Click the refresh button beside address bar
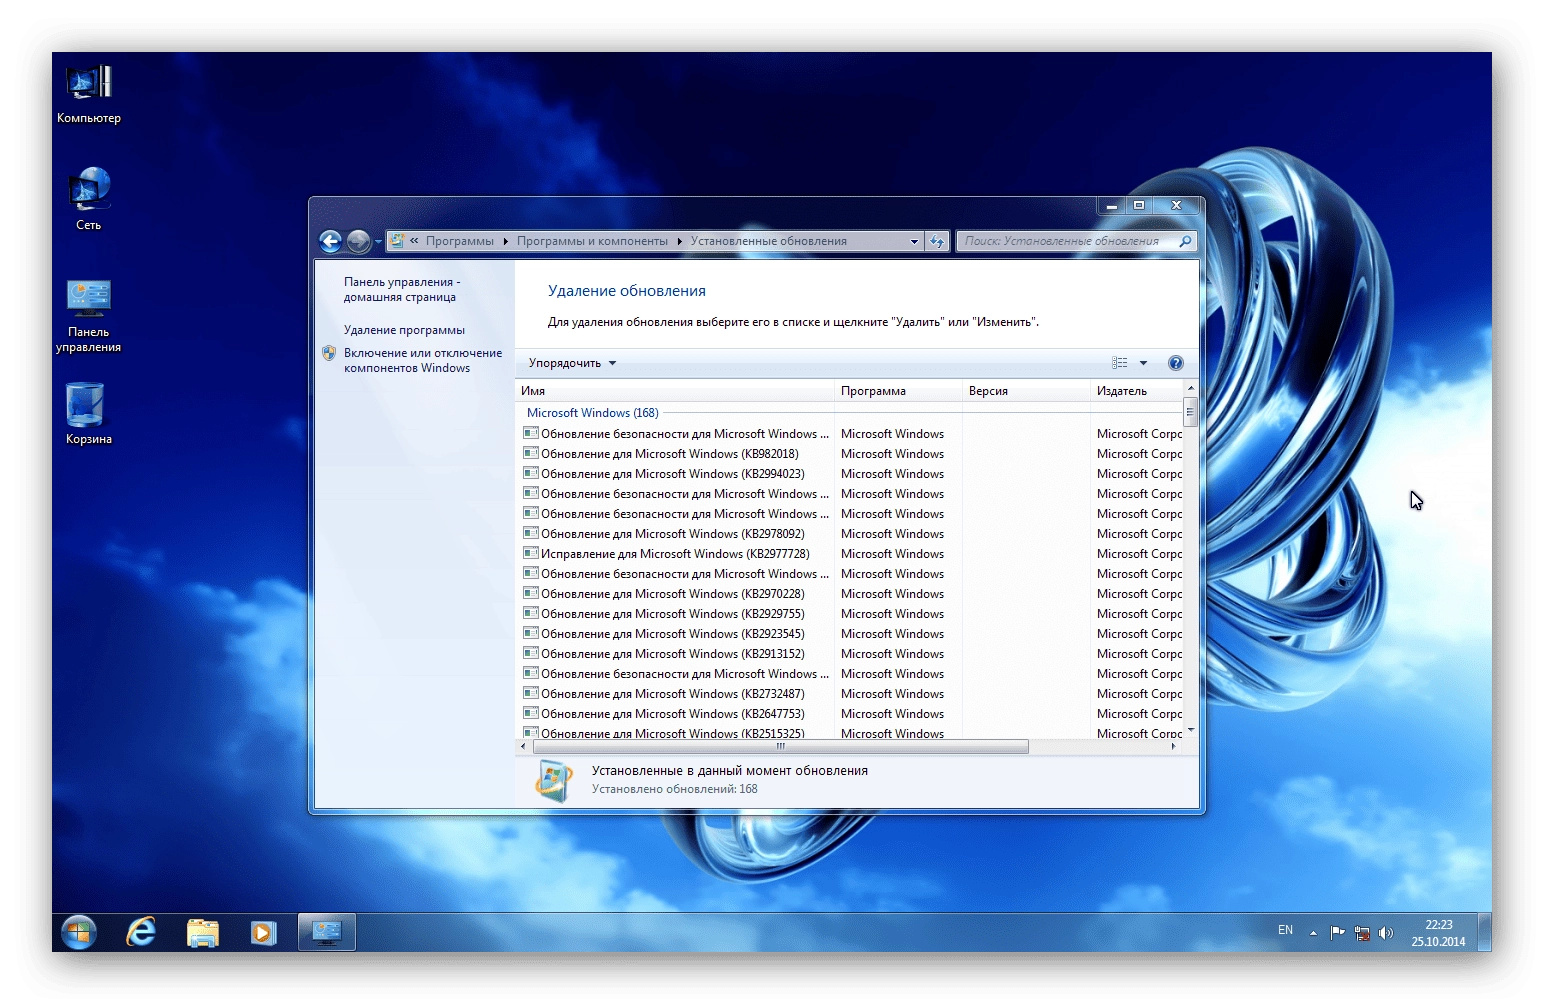 [x=937, y=241]
